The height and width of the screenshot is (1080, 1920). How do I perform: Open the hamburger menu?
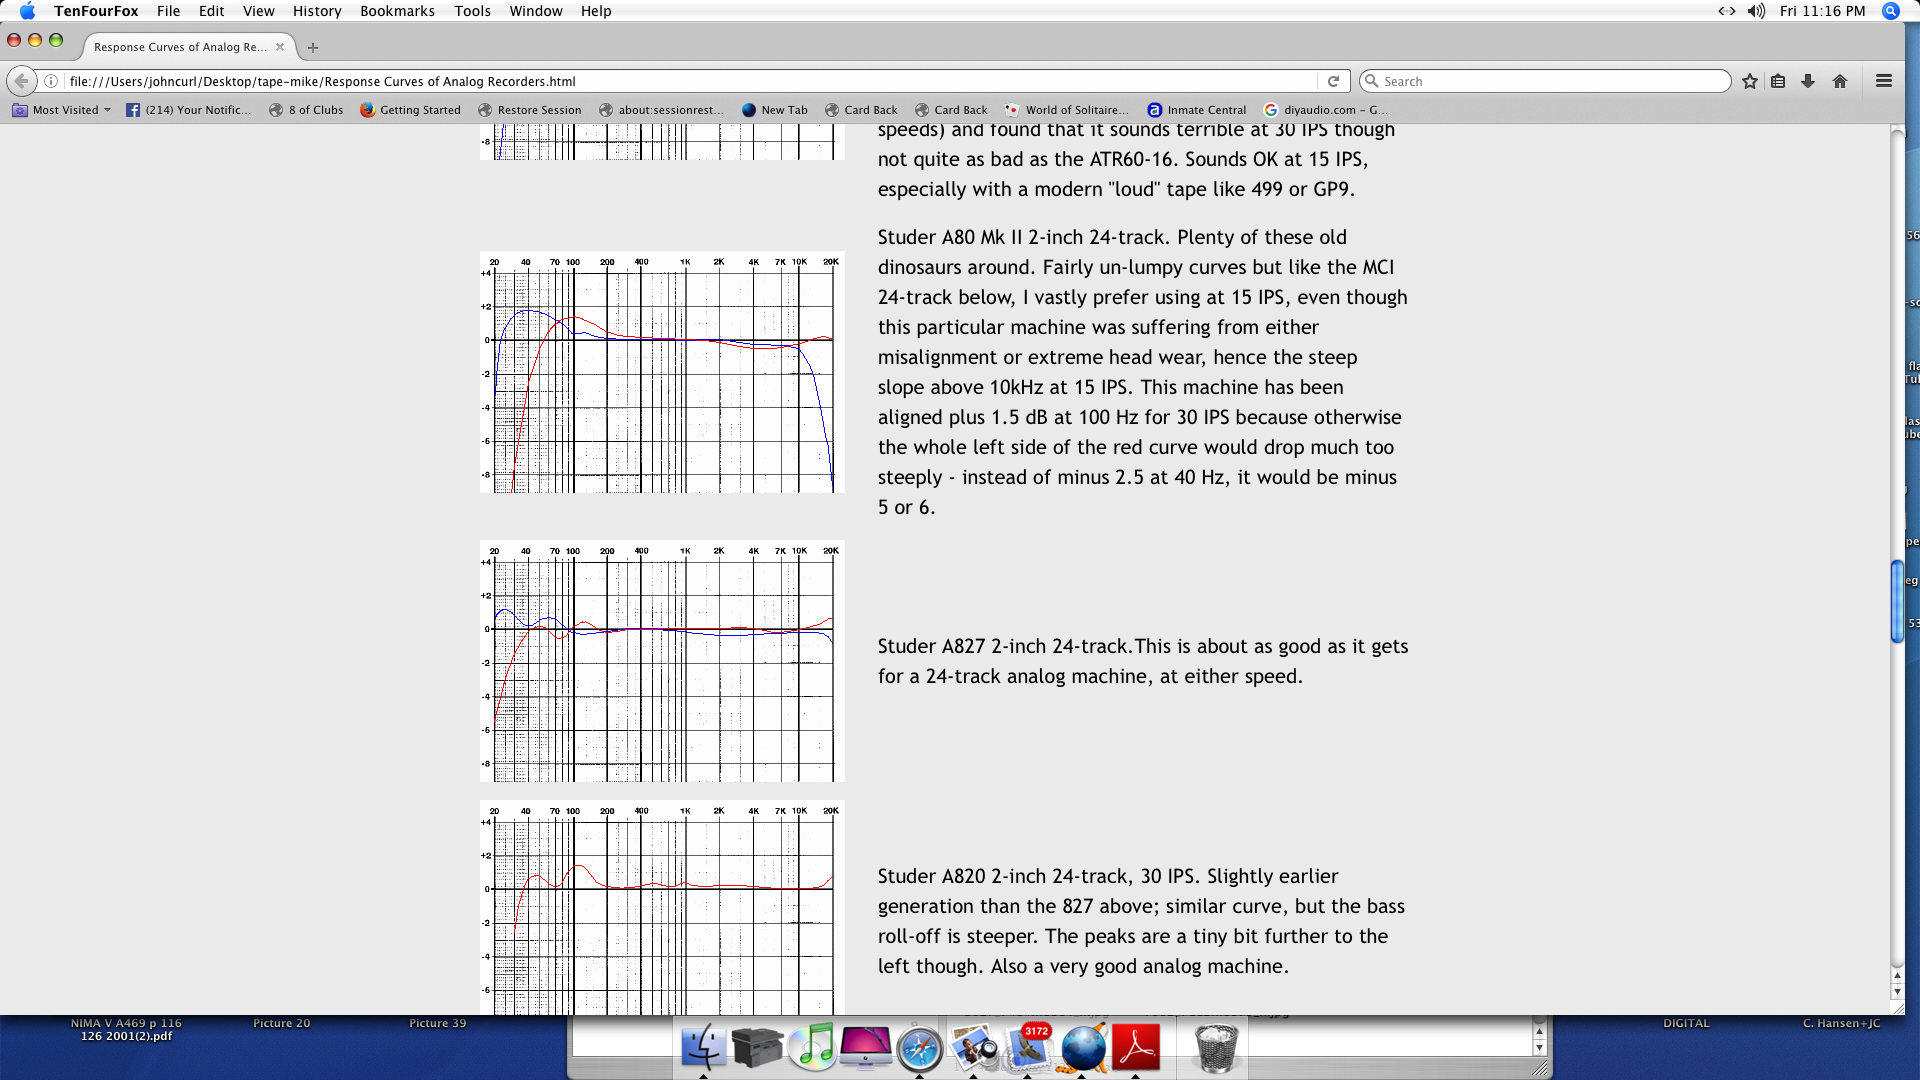point(1884,81)
